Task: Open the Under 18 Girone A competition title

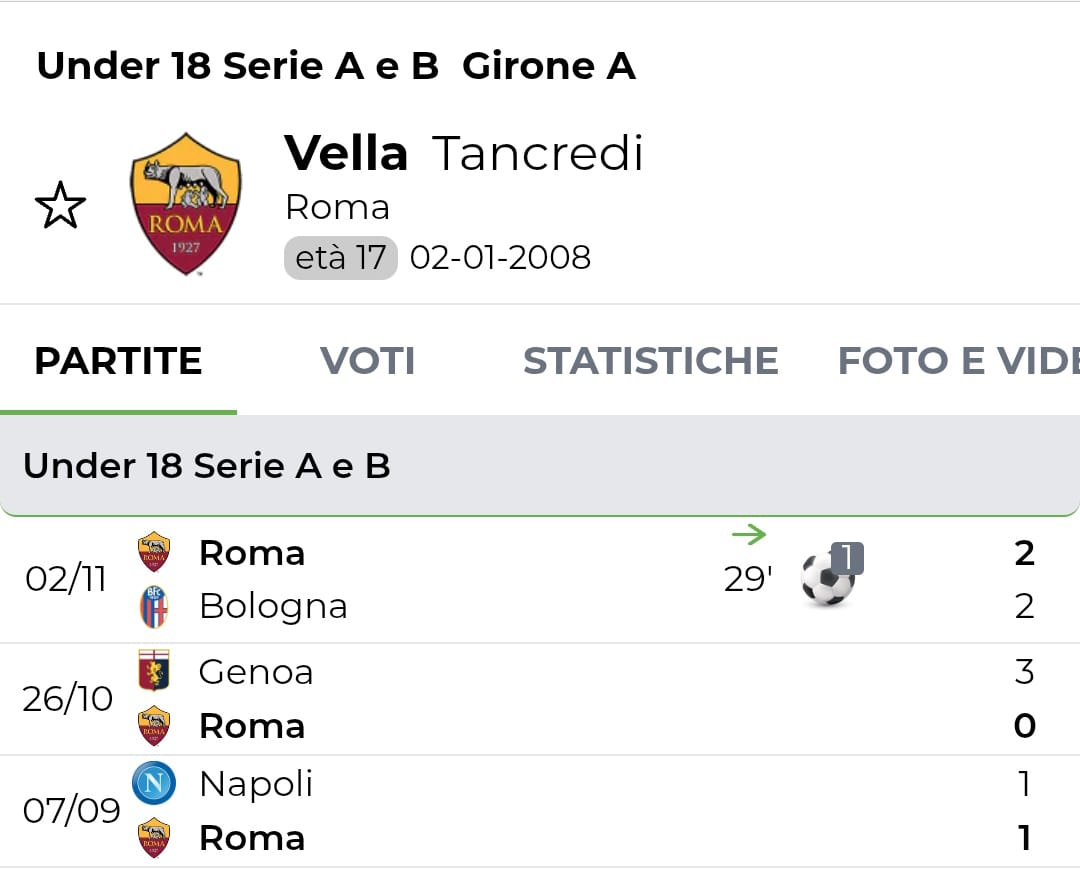Action: [336, 66]
